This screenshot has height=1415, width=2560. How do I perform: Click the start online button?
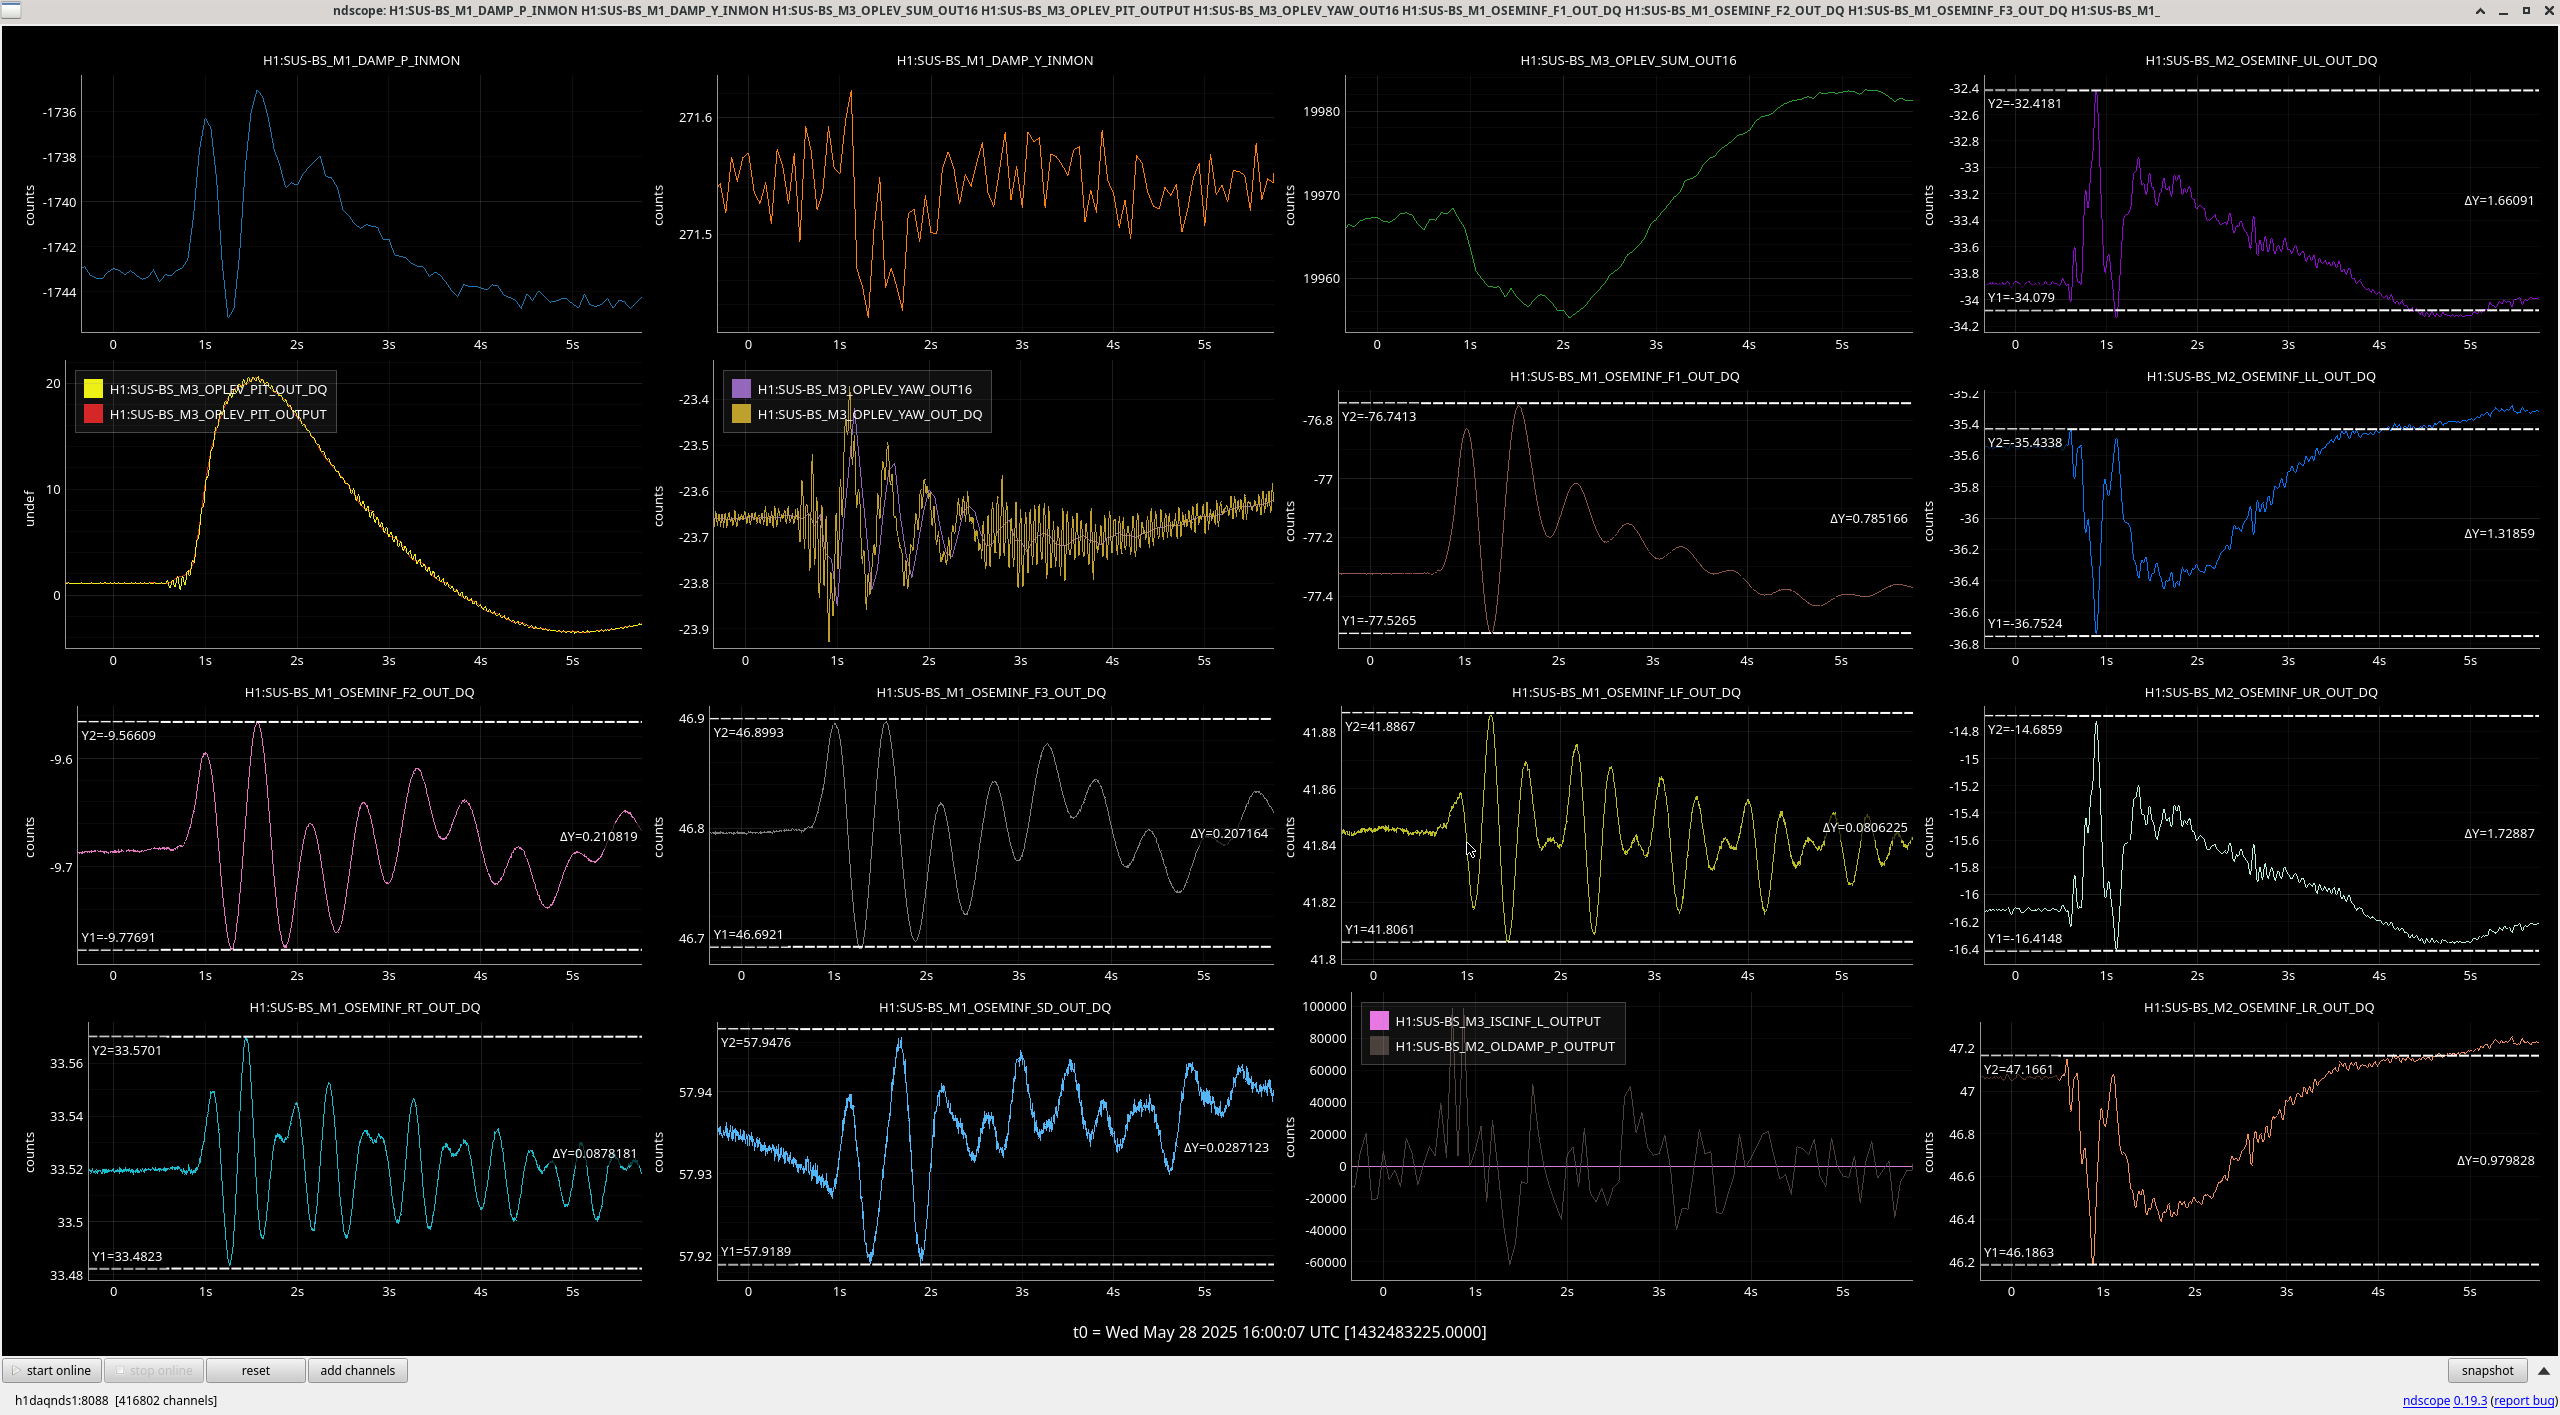click(52, 1370)
